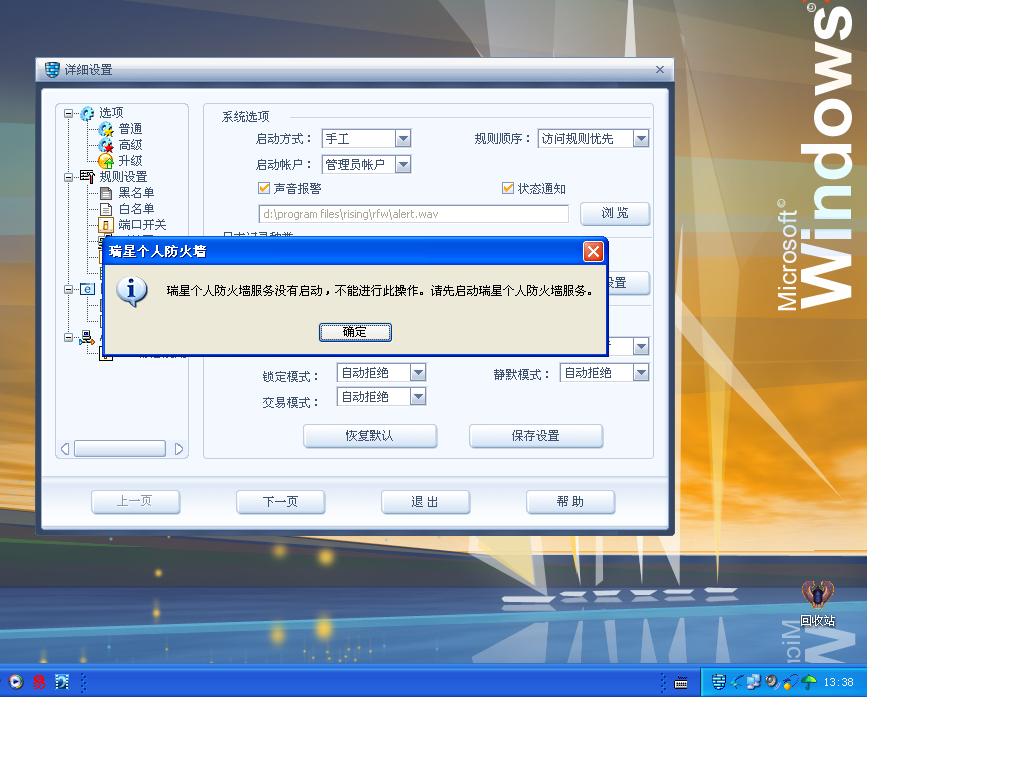Viewport: 1024px width, 768px height.
Task: Select 高级 in the options tree
Action: [130, 145]
